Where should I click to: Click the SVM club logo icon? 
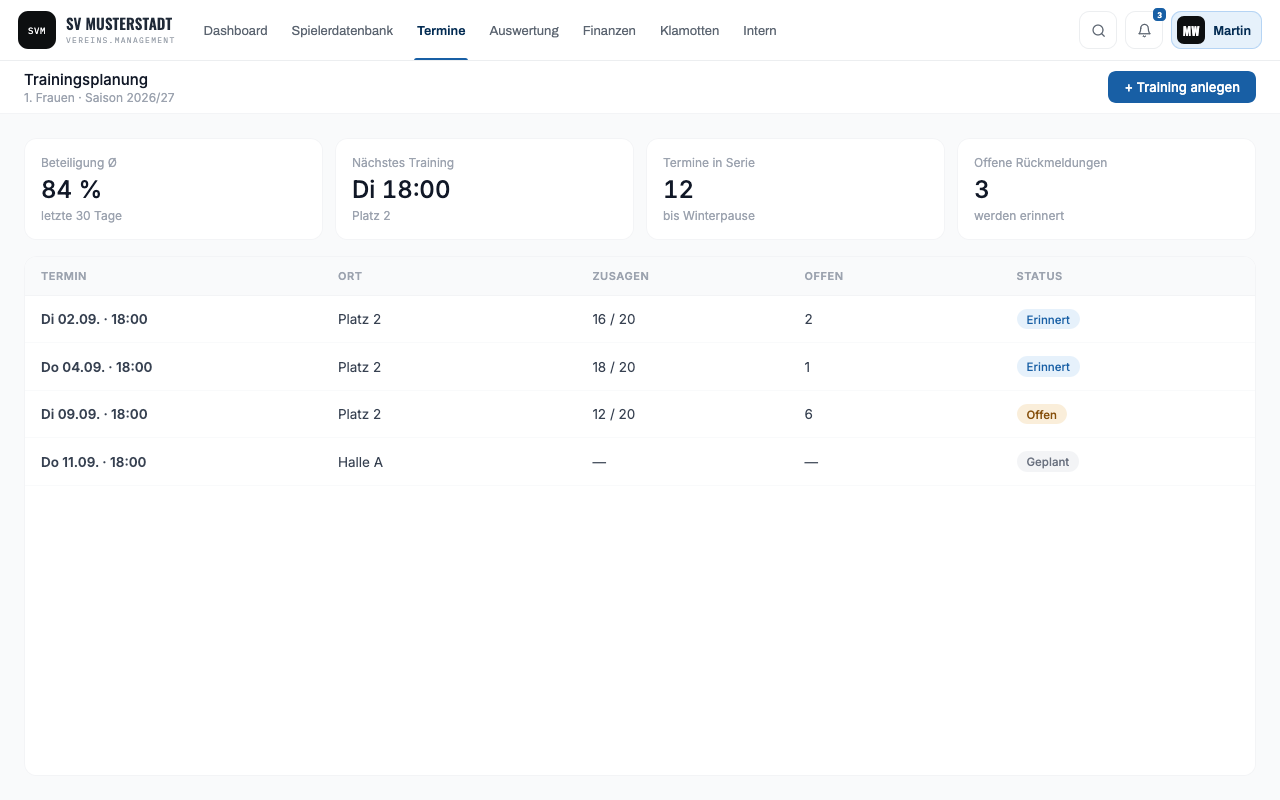[x=37, y=30]
